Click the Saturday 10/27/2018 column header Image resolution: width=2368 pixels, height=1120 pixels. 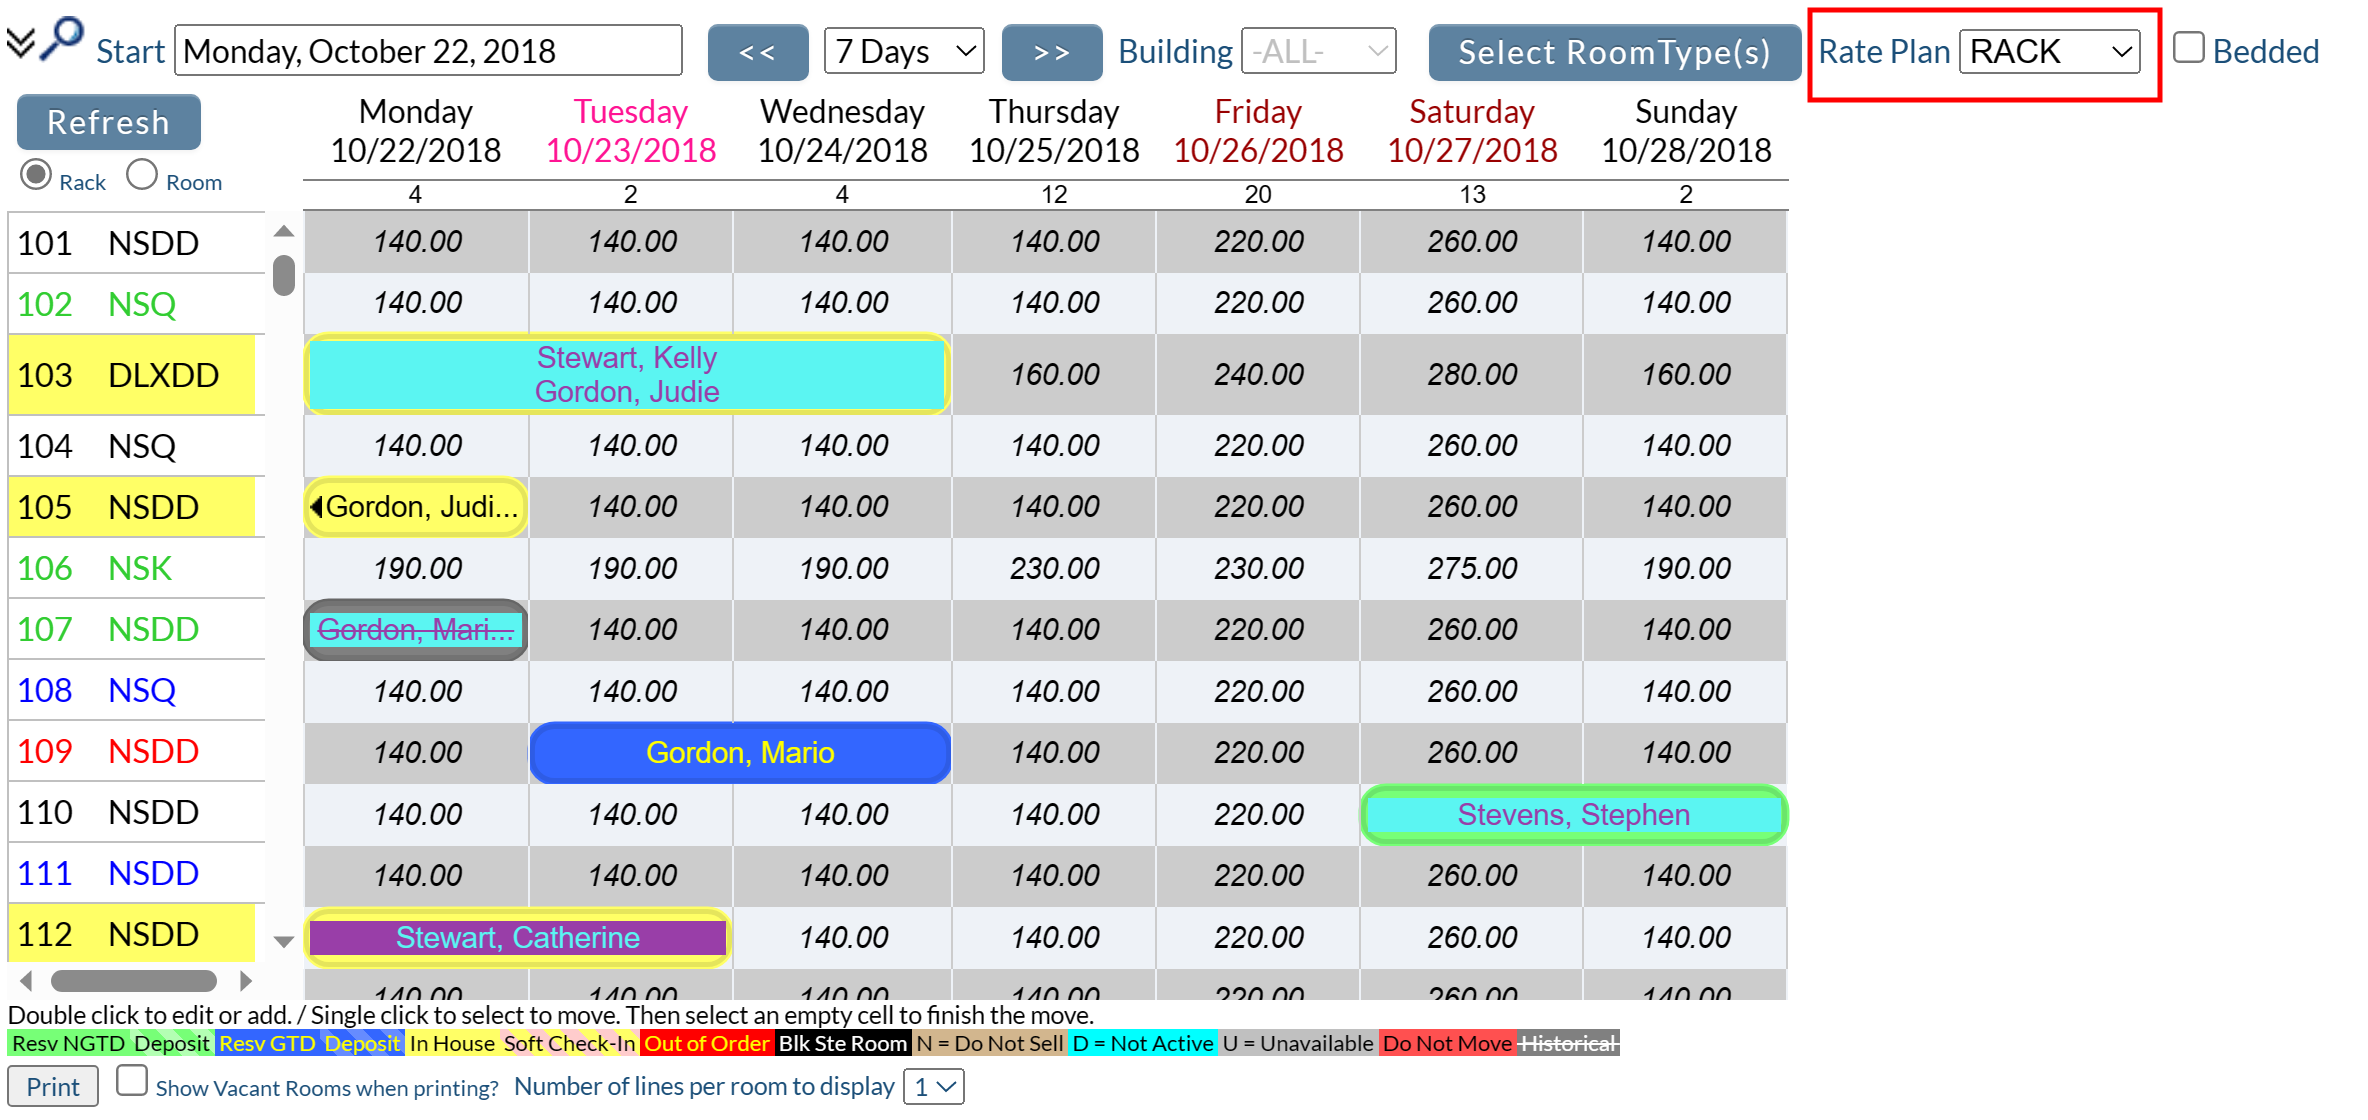1472,131
